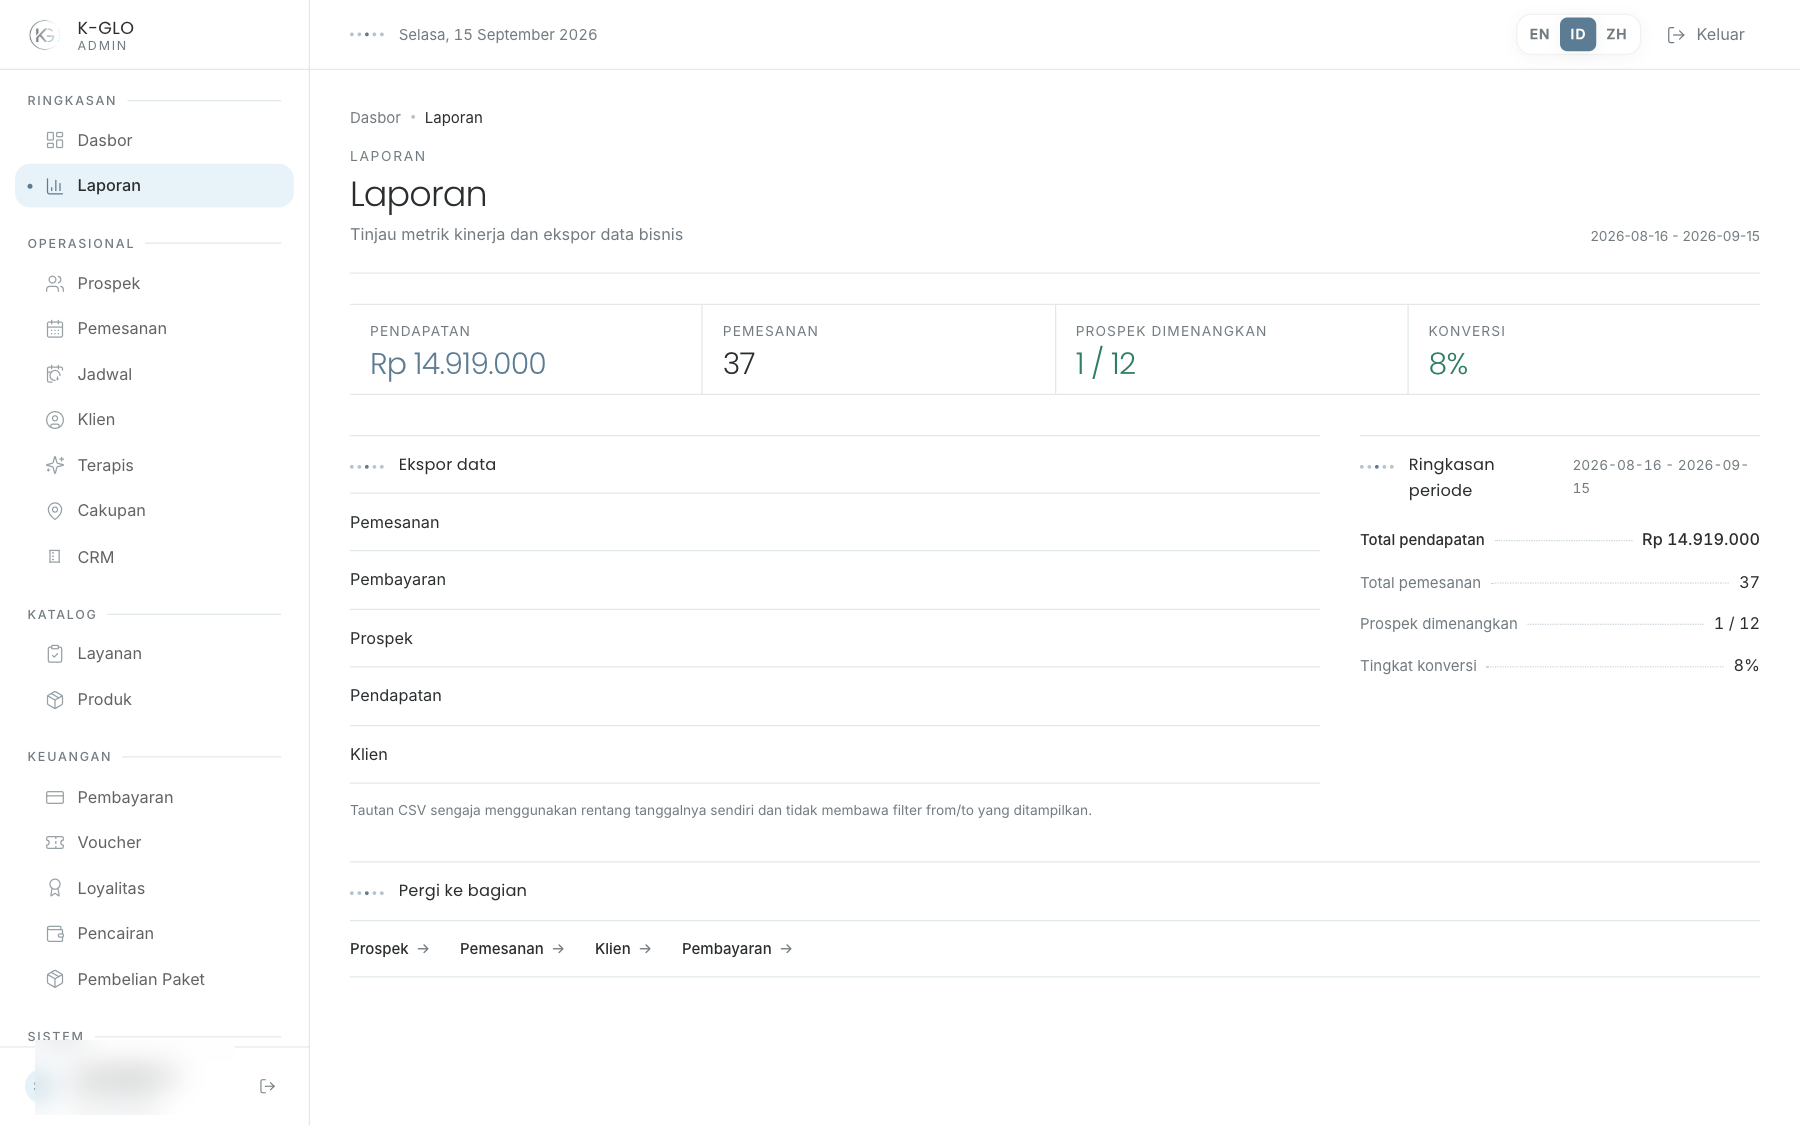Follow the Prospek link under Pergi ke bagian

(x=390, y=949)
